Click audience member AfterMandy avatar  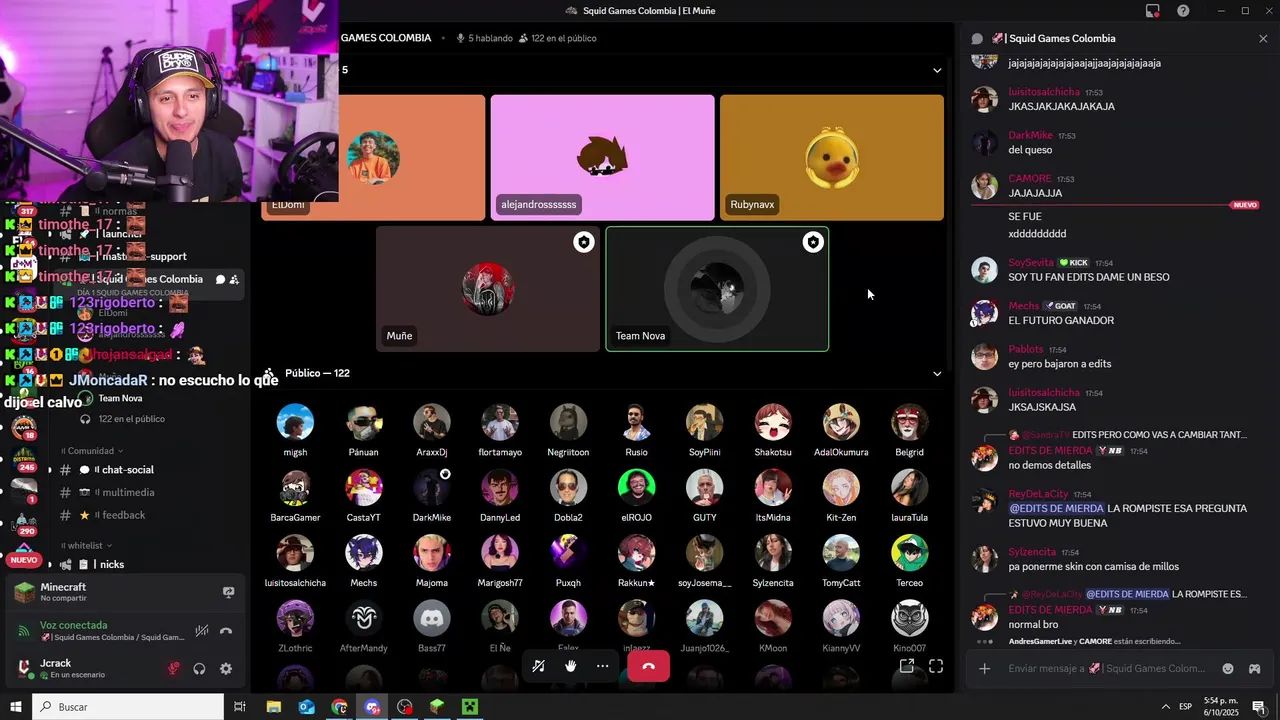[x=364, y=618]
